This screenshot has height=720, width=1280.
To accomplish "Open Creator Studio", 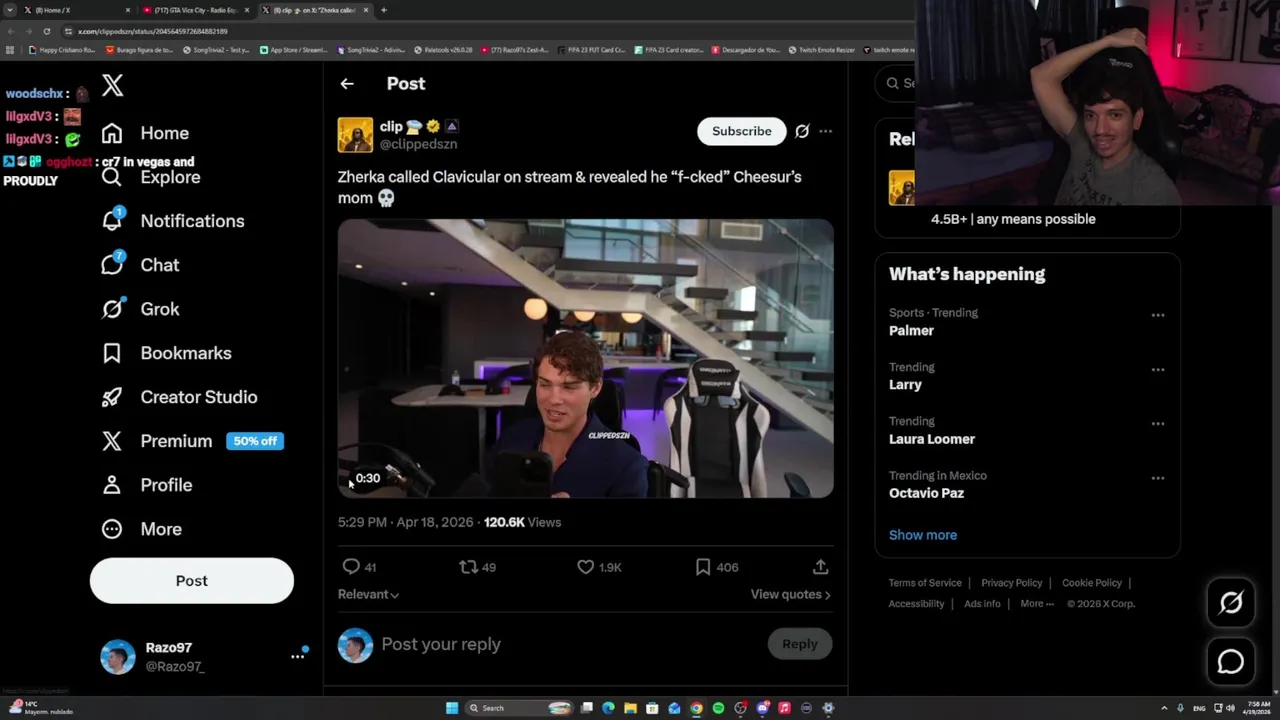I will click(179, 397).
